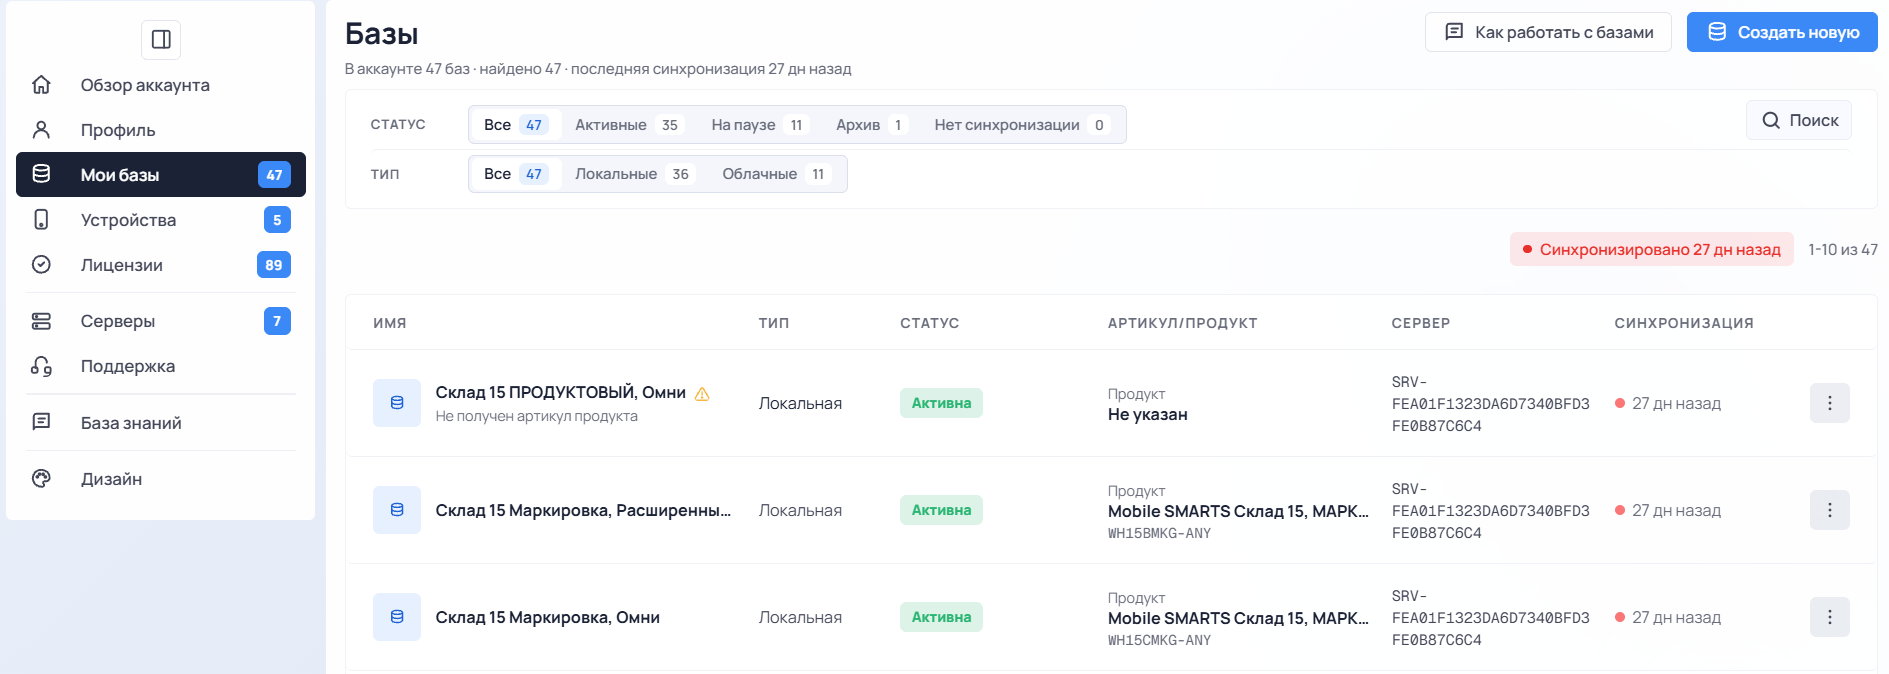The height and width of the screenshot is (674, 1889).
Task: Click the Лицензии checkmark icon
Action: (x=41, y=265)
